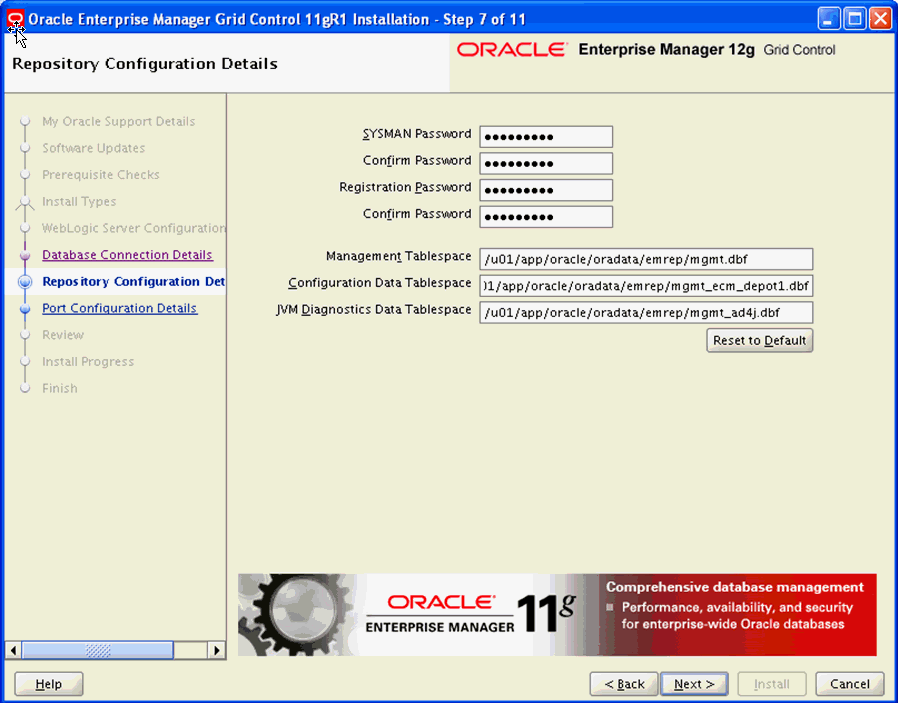This screenshot has height=703, width=898.
Task: Cancel the installation with Cancel button
Action: click(850, 684)
